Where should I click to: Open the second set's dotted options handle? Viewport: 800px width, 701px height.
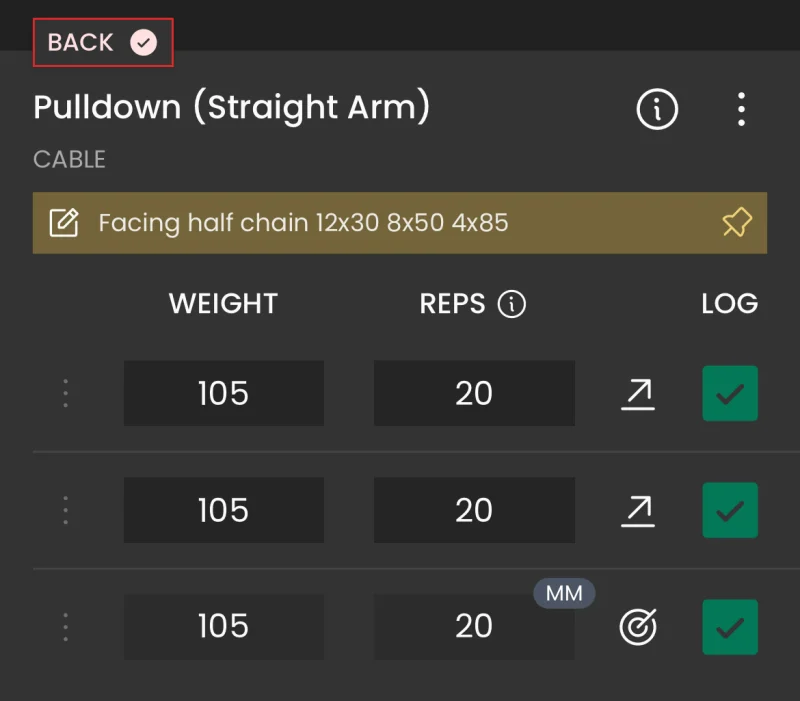tap(65, 510)
